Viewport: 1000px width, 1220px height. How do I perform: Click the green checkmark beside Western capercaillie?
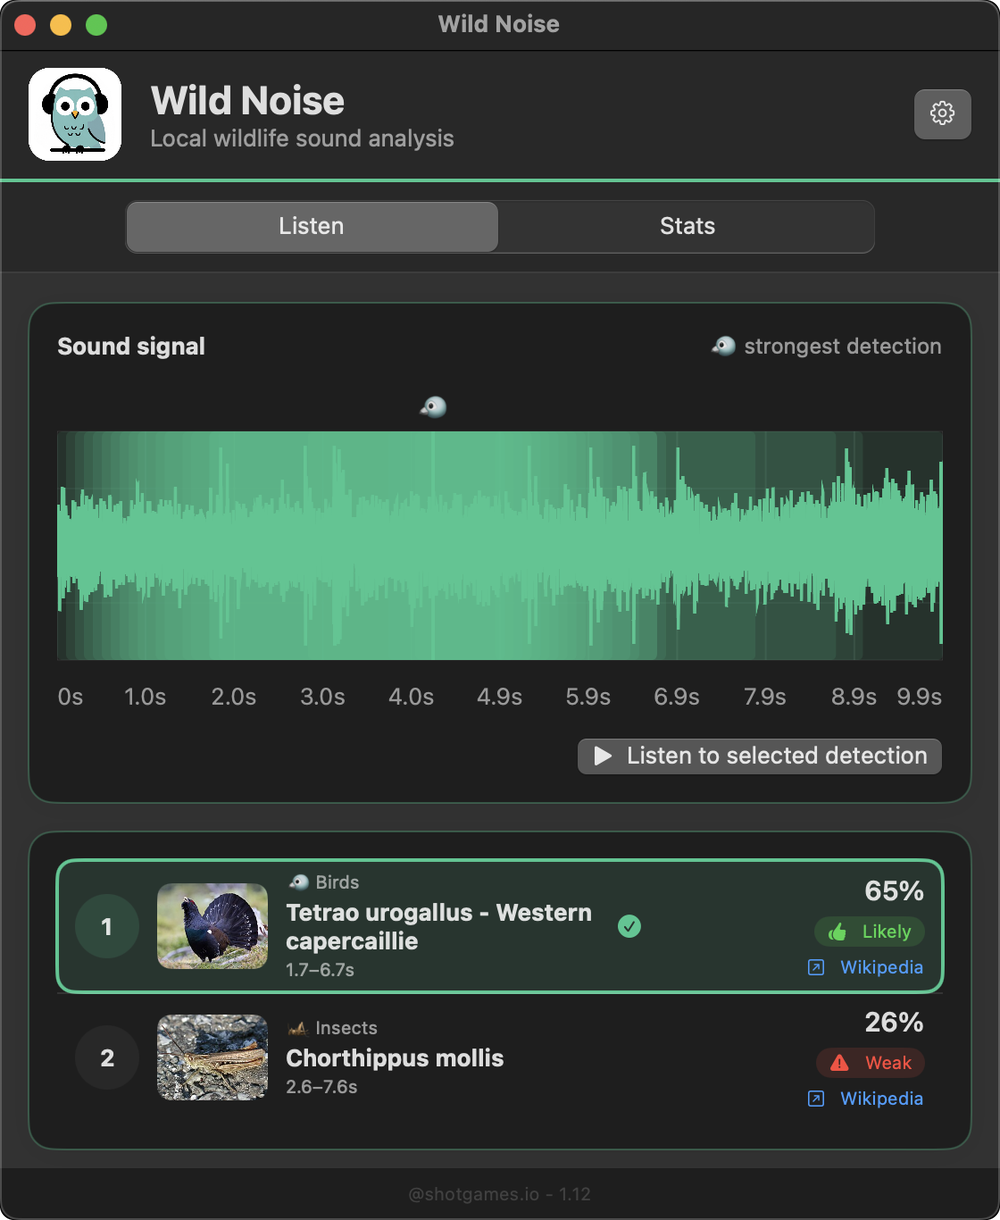[x=629, y=927]
